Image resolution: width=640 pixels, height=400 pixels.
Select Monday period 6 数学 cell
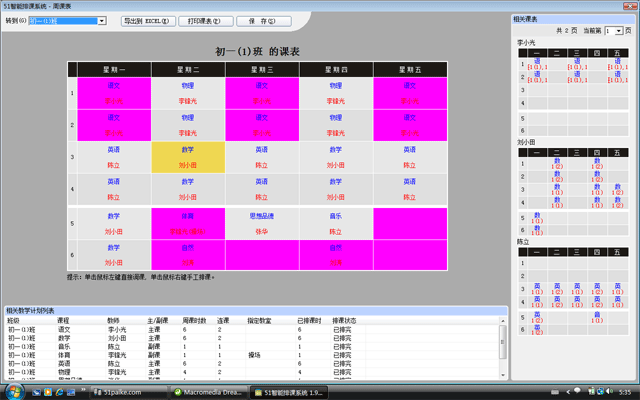tap(114, 255)
